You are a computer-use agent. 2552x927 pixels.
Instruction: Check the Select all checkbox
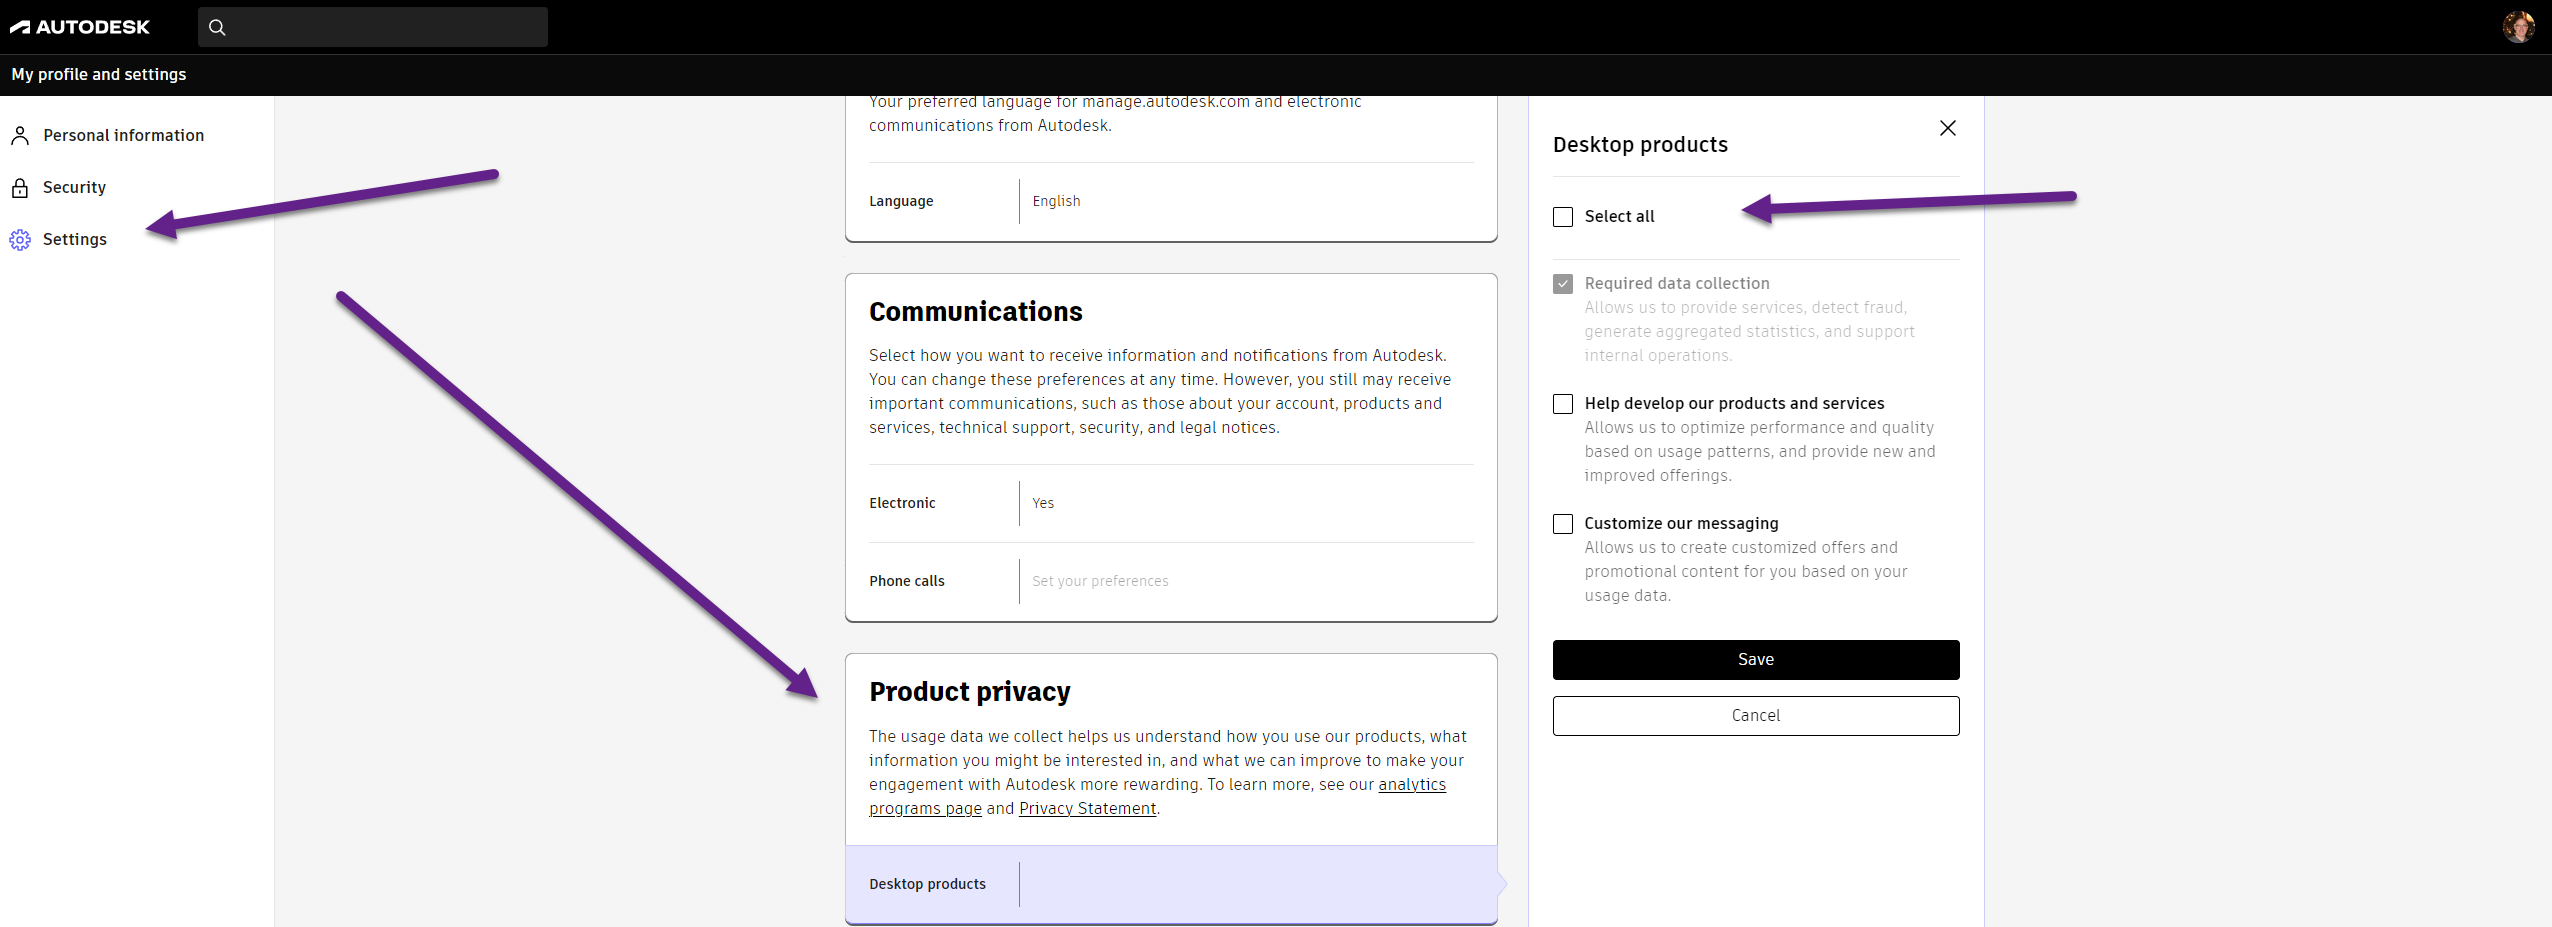[x=1563, y=217]
